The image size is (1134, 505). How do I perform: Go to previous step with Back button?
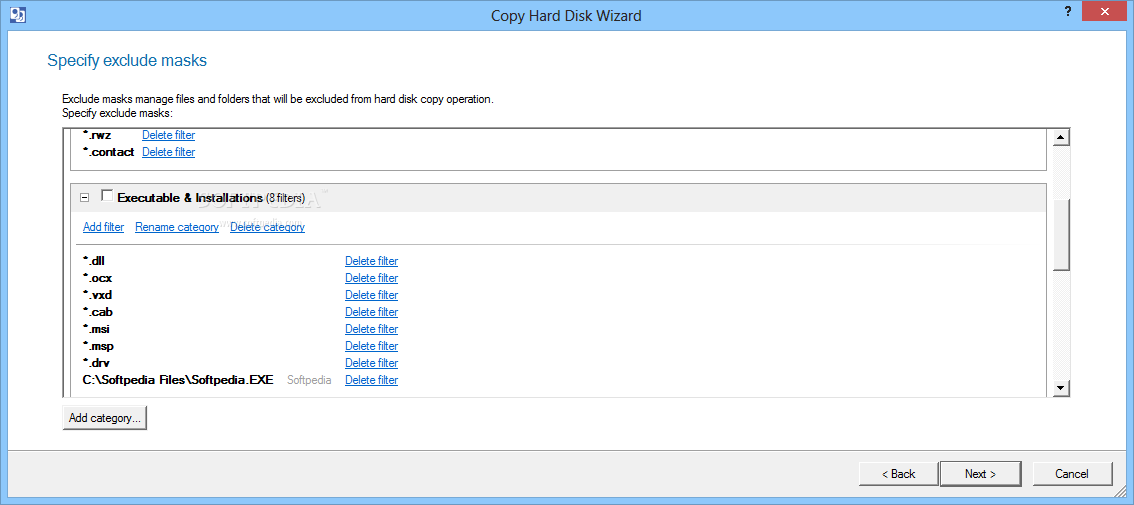pos(898,474)
